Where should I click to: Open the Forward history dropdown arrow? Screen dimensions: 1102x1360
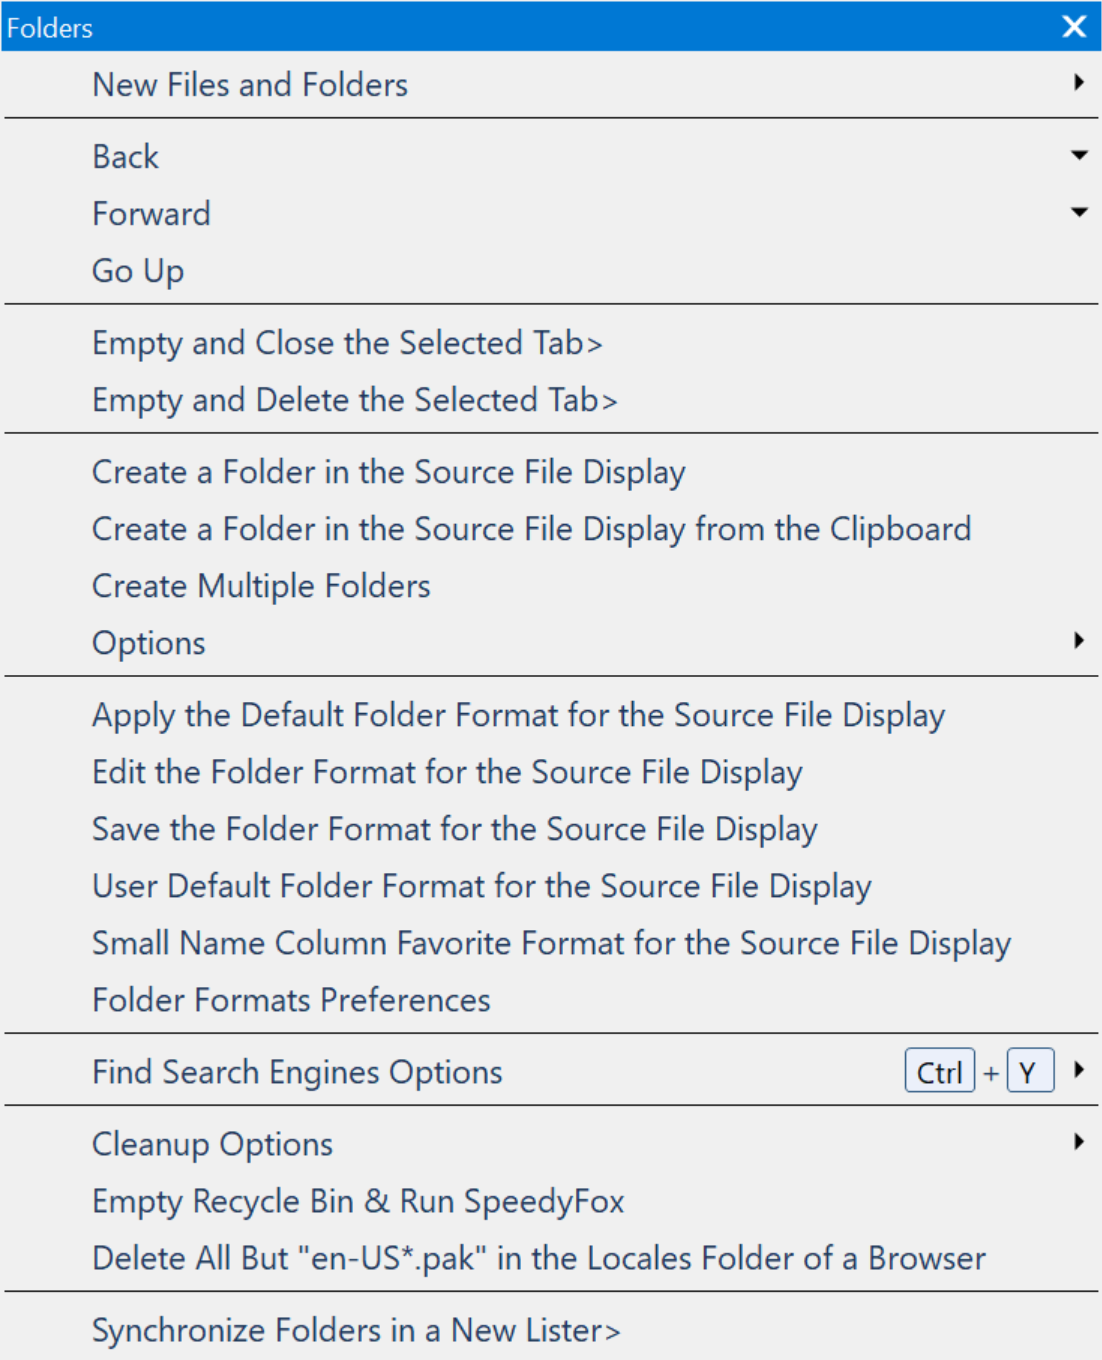(x=1079, y=212)
